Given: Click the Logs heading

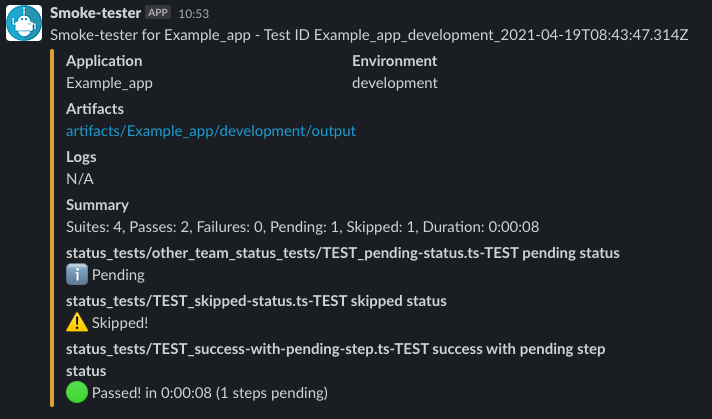Looking at the screenshot, I should coord(81,157).
